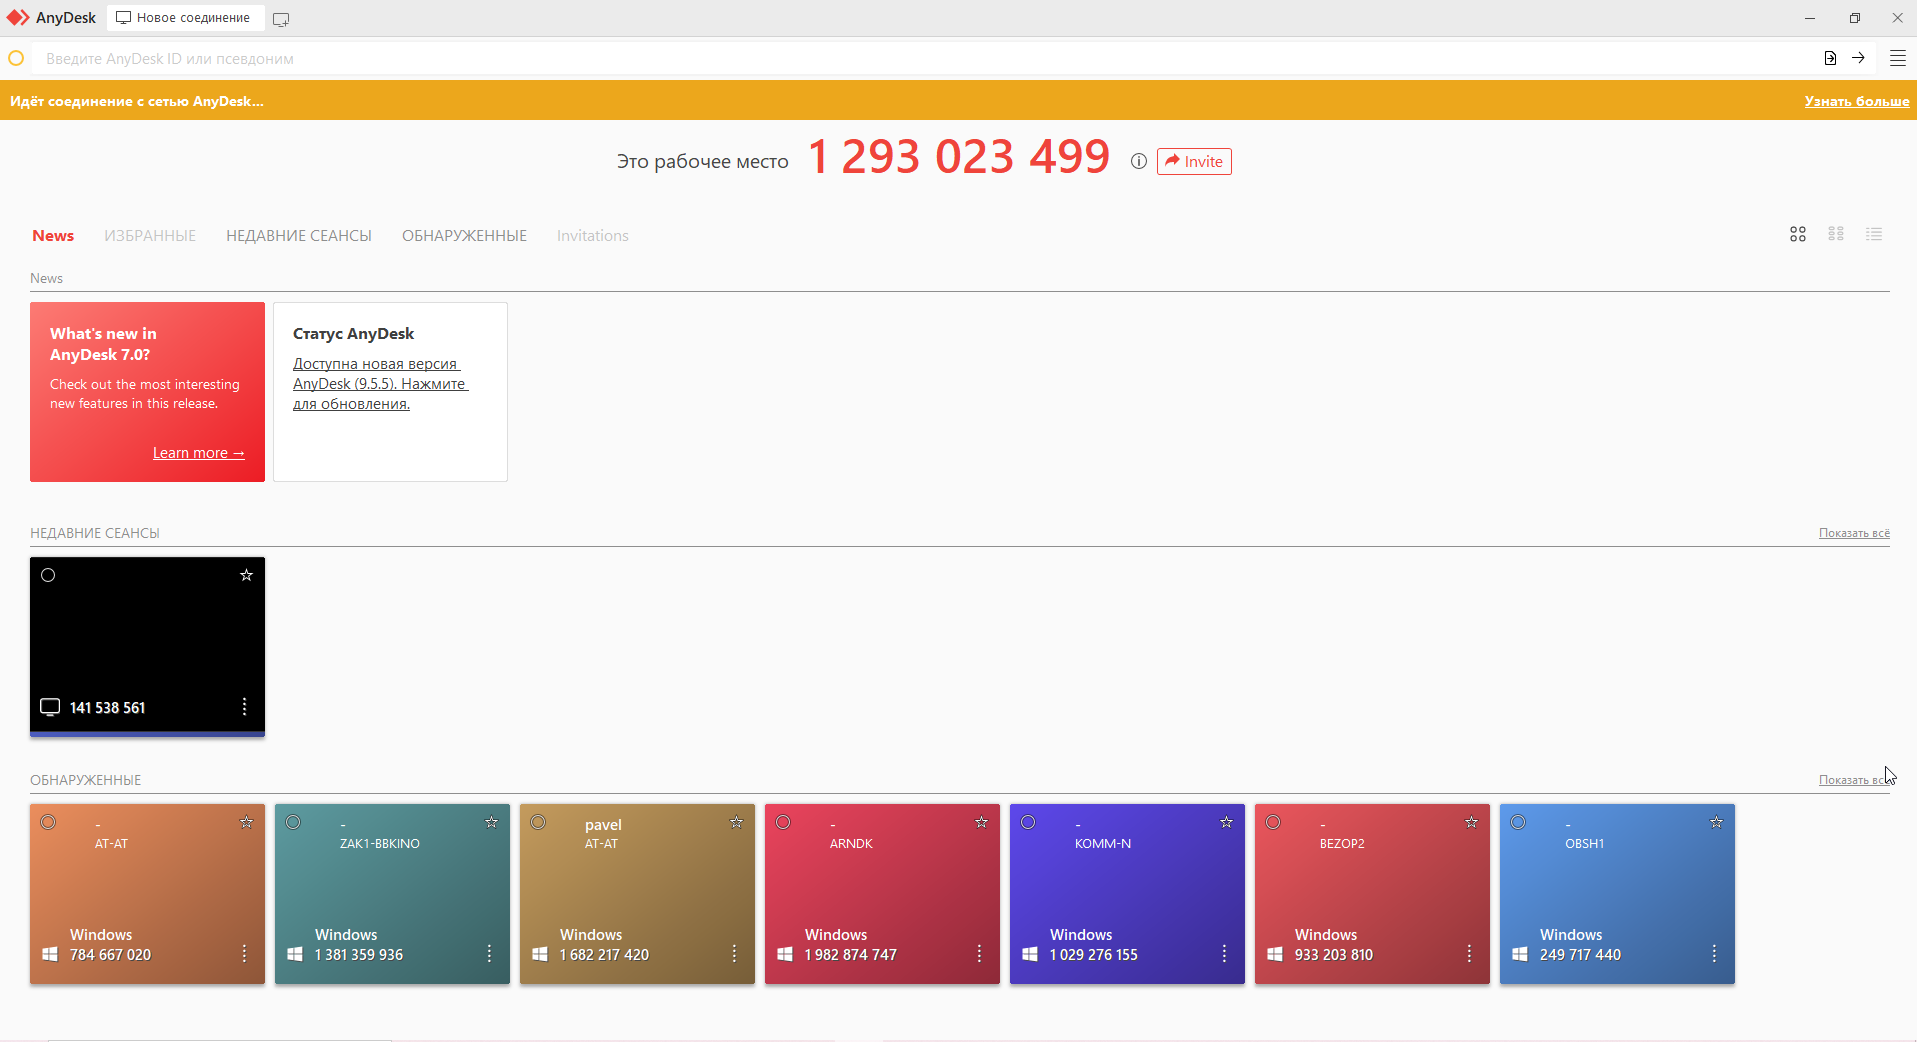The height and width of the screenshot is (1042, 1917).
Task: Star the KOMM-N device
Action: (x=1226, y=822)
